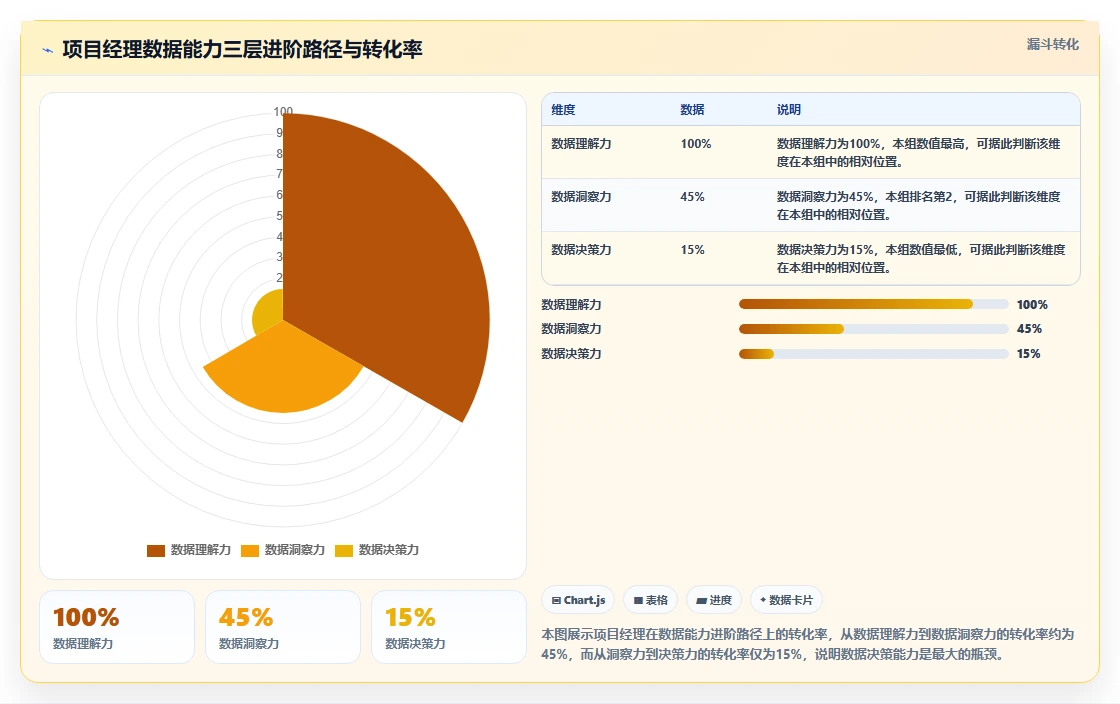1120x704 pixels.
Task: Click the 数据决策力为15% explanation cell
Action: pyautogui.click(x=921, y=258)
